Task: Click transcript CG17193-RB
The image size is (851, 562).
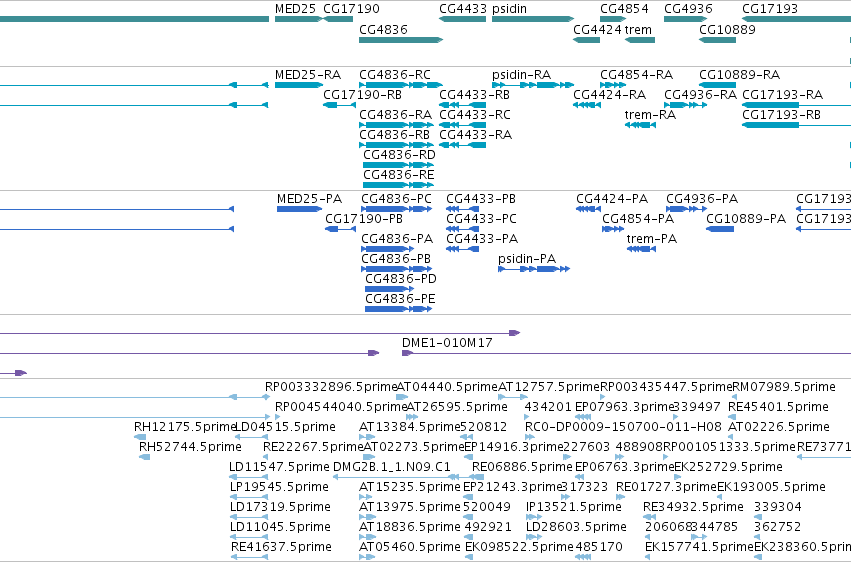Action: [x=781, y=114]
